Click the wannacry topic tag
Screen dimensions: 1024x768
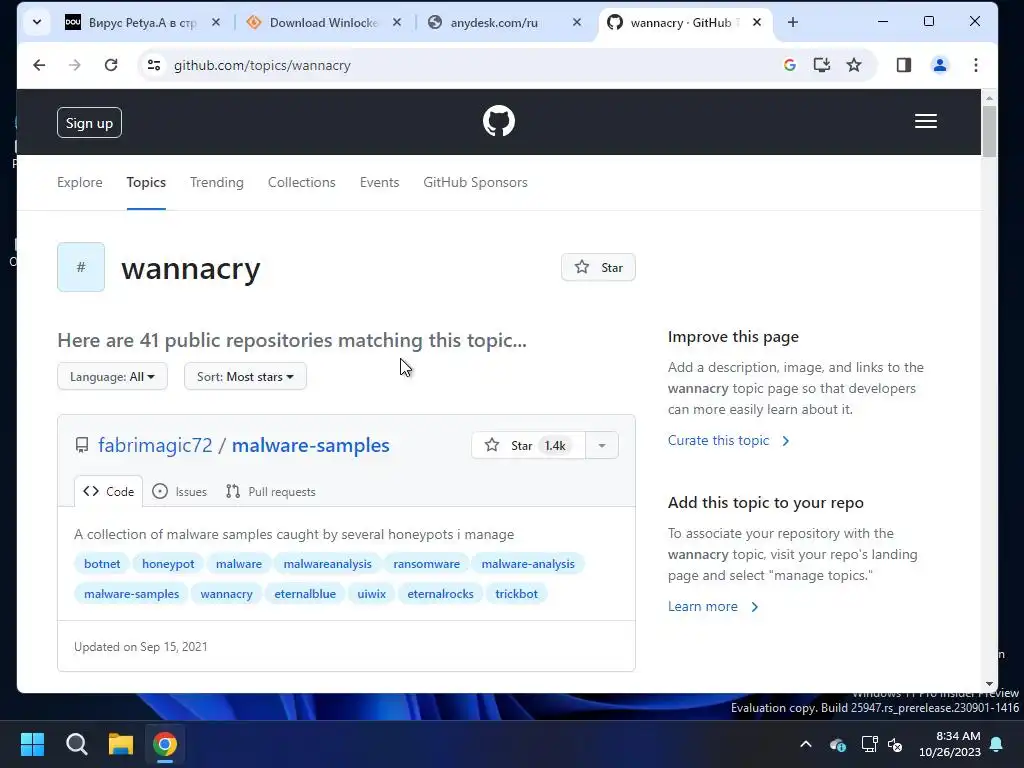227,594
